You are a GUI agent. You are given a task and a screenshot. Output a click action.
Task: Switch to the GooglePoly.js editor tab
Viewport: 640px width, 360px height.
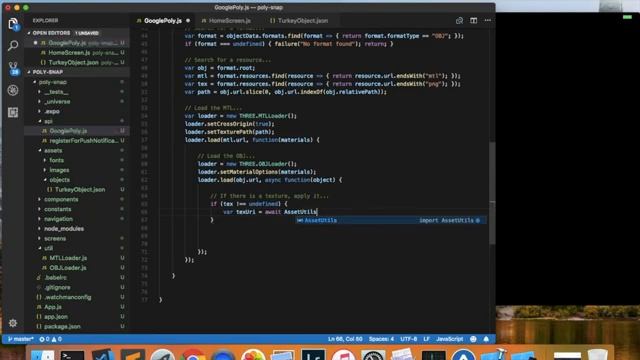coord(163,20)
